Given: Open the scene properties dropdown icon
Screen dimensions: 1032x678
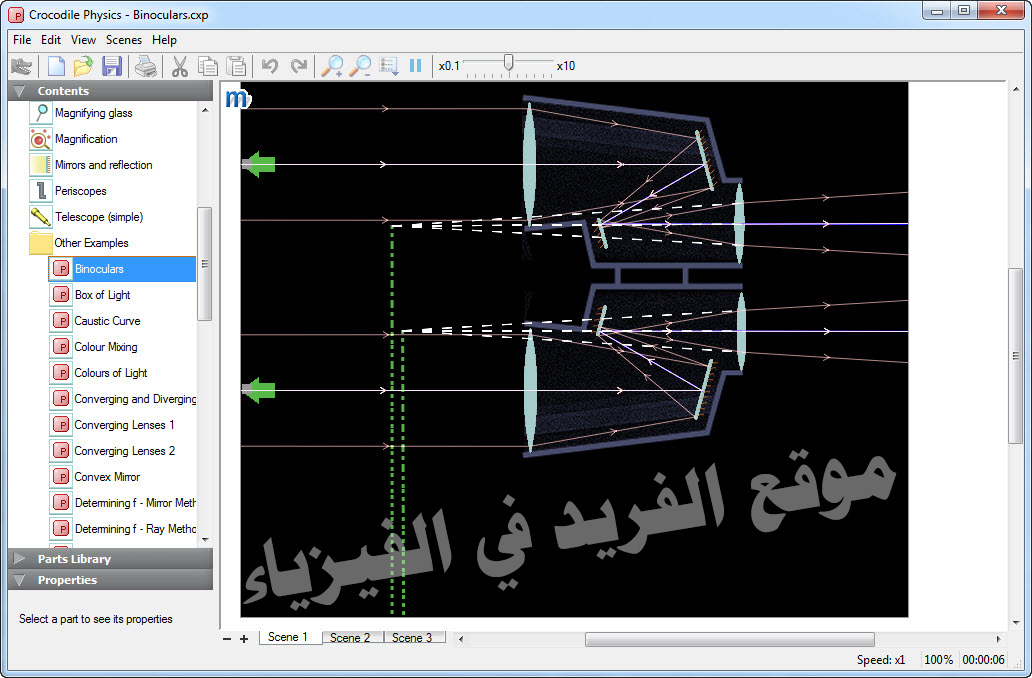Looking at the screenshot, I should (389, 66).
